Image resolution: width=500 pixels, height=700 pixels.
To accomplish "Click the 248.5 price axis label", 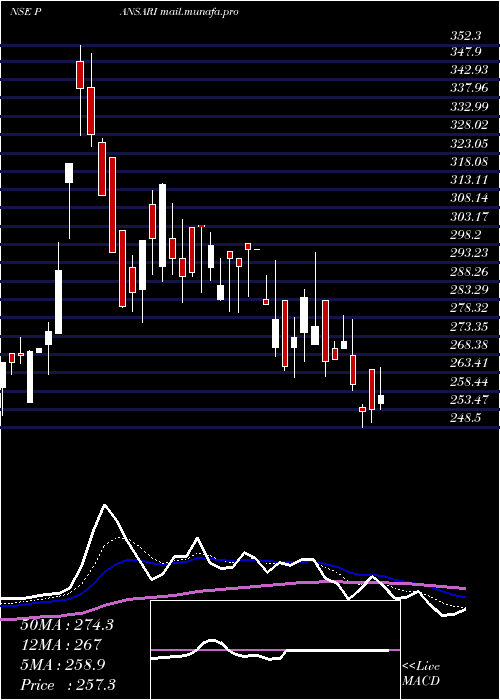I will (x=466, y=418).
